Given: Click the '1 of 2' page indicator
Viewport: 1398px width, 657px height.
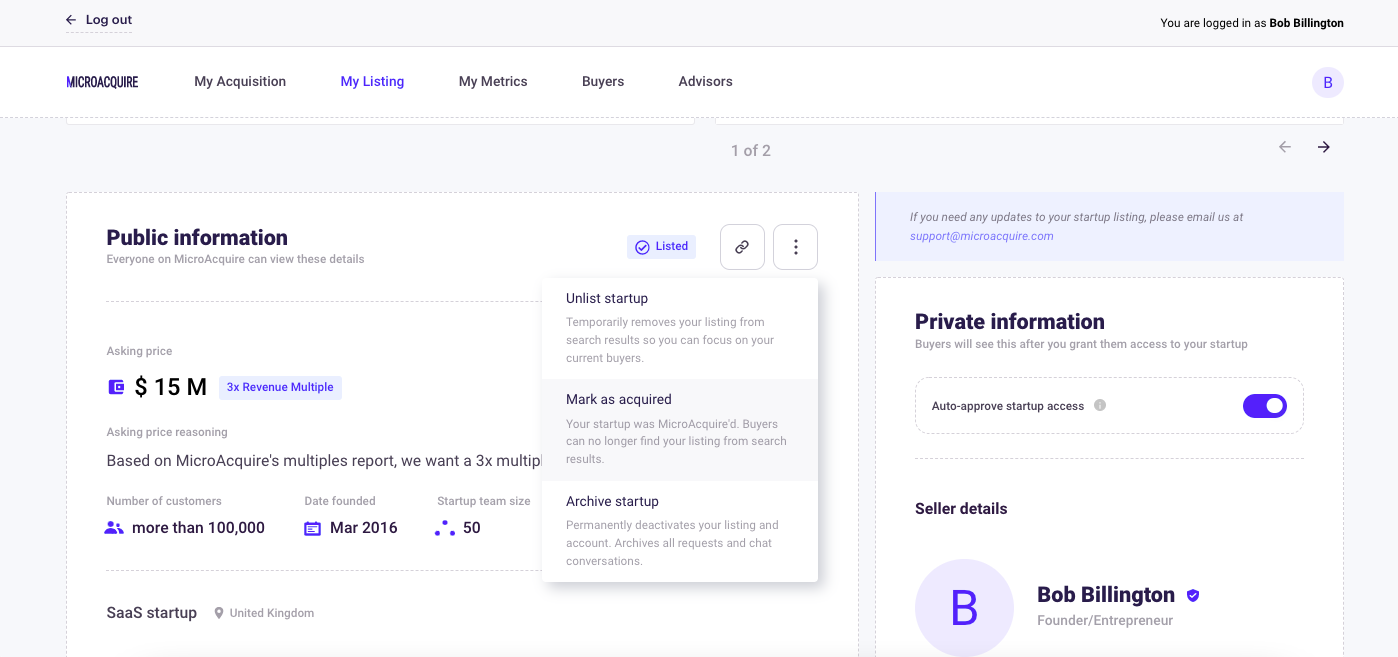Looking at the screenshot, I should point(751,151).
